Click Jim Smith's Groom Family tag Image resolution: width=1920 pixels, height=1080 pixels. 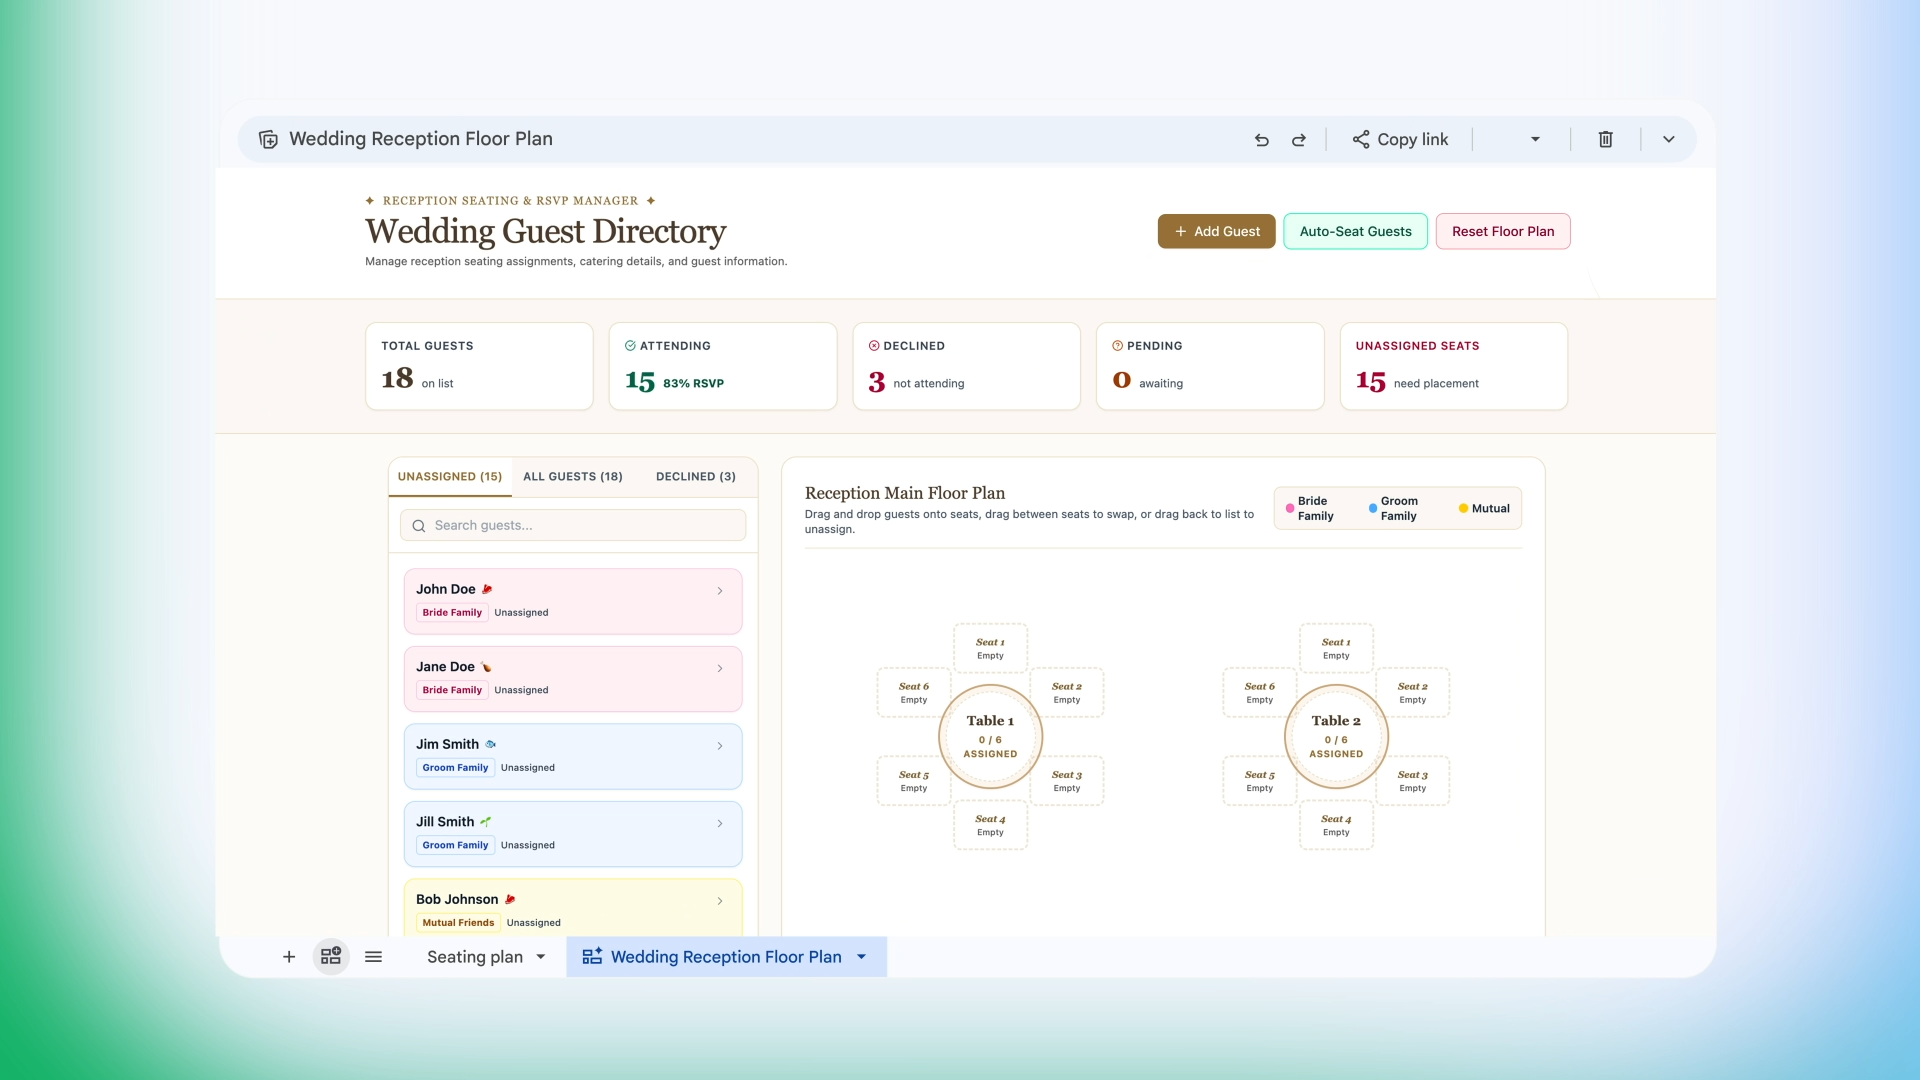click(x=455, y=768)
